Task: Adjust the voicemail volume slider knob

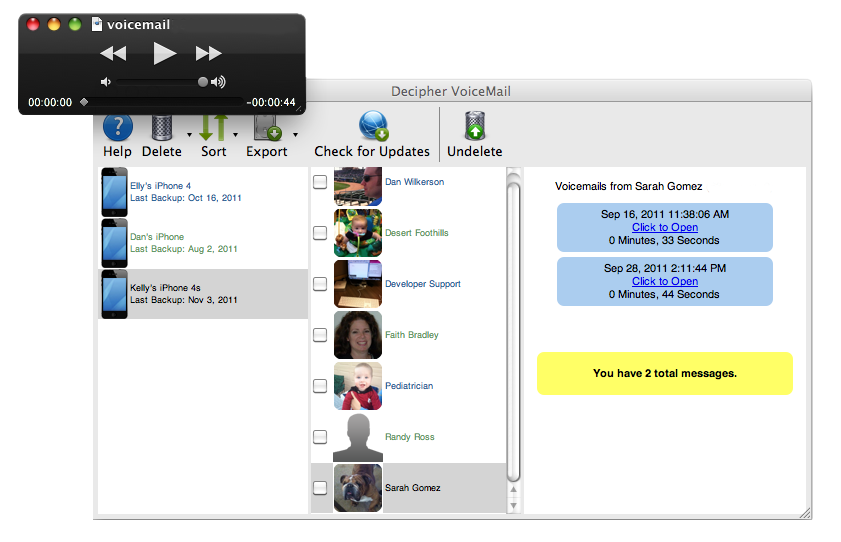Action: pyautogui.click(x=202, y=82)
